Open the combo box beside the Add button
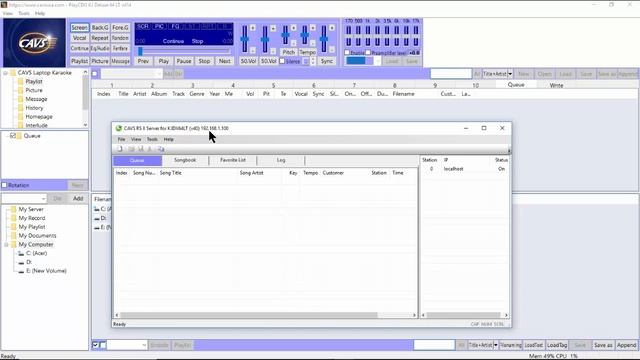Image resolution: width=640 pixels, height=360 pixels. [x=24, y=199]
